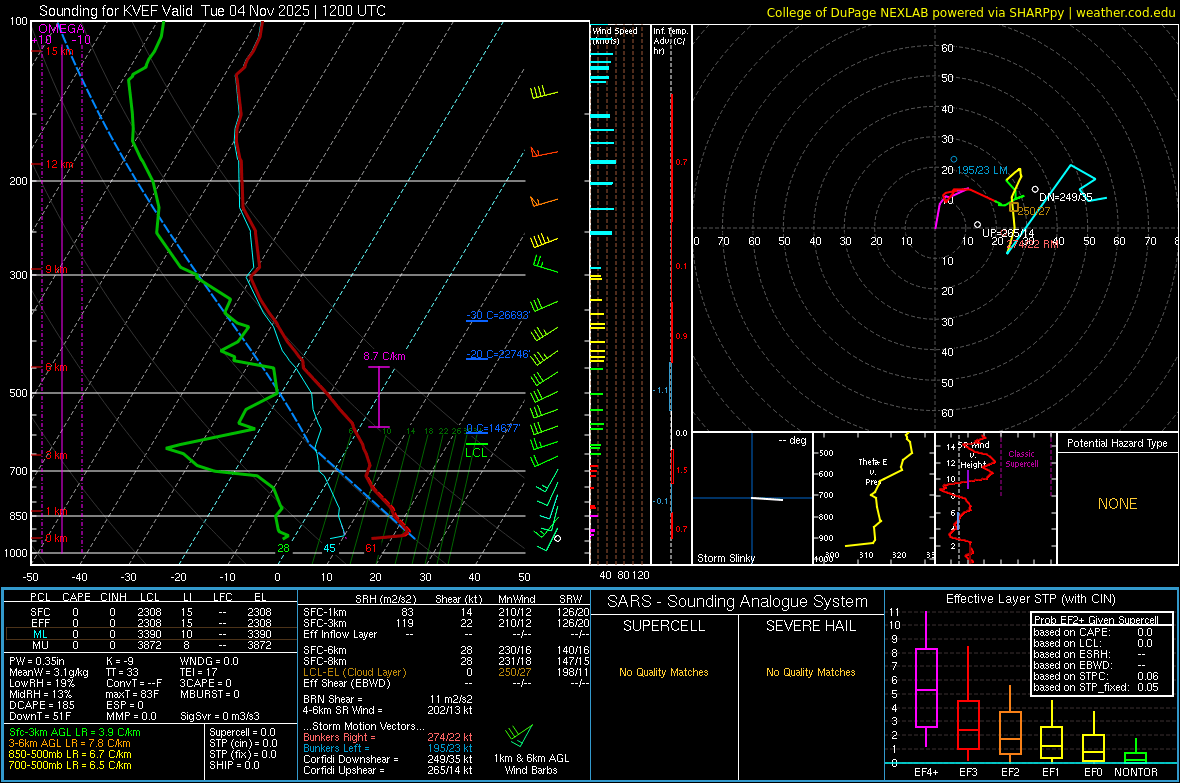Viewport: 1180px width, 783px height.
Task: Click the SEVERE HAIL column heading
Action: [810, 626]
